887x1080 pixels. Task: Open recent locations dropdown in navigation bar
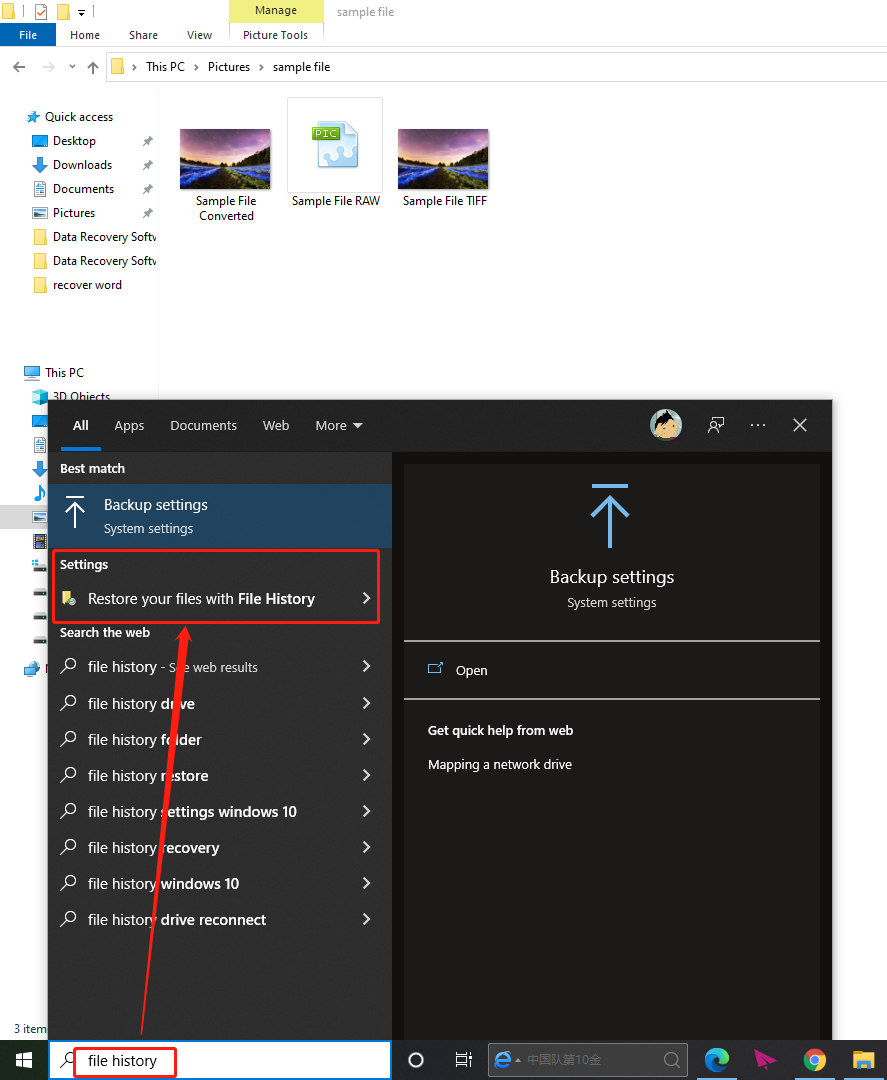tap(72, 67)
